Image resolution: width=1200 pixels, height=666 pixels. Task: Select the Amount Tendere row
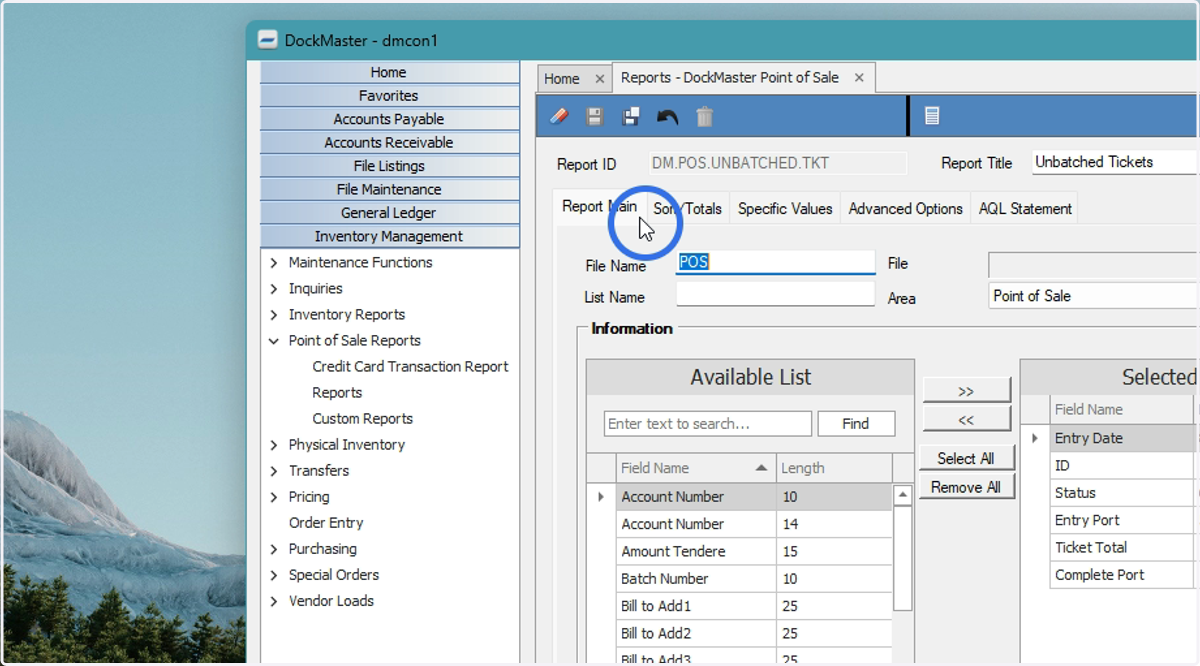752,552
